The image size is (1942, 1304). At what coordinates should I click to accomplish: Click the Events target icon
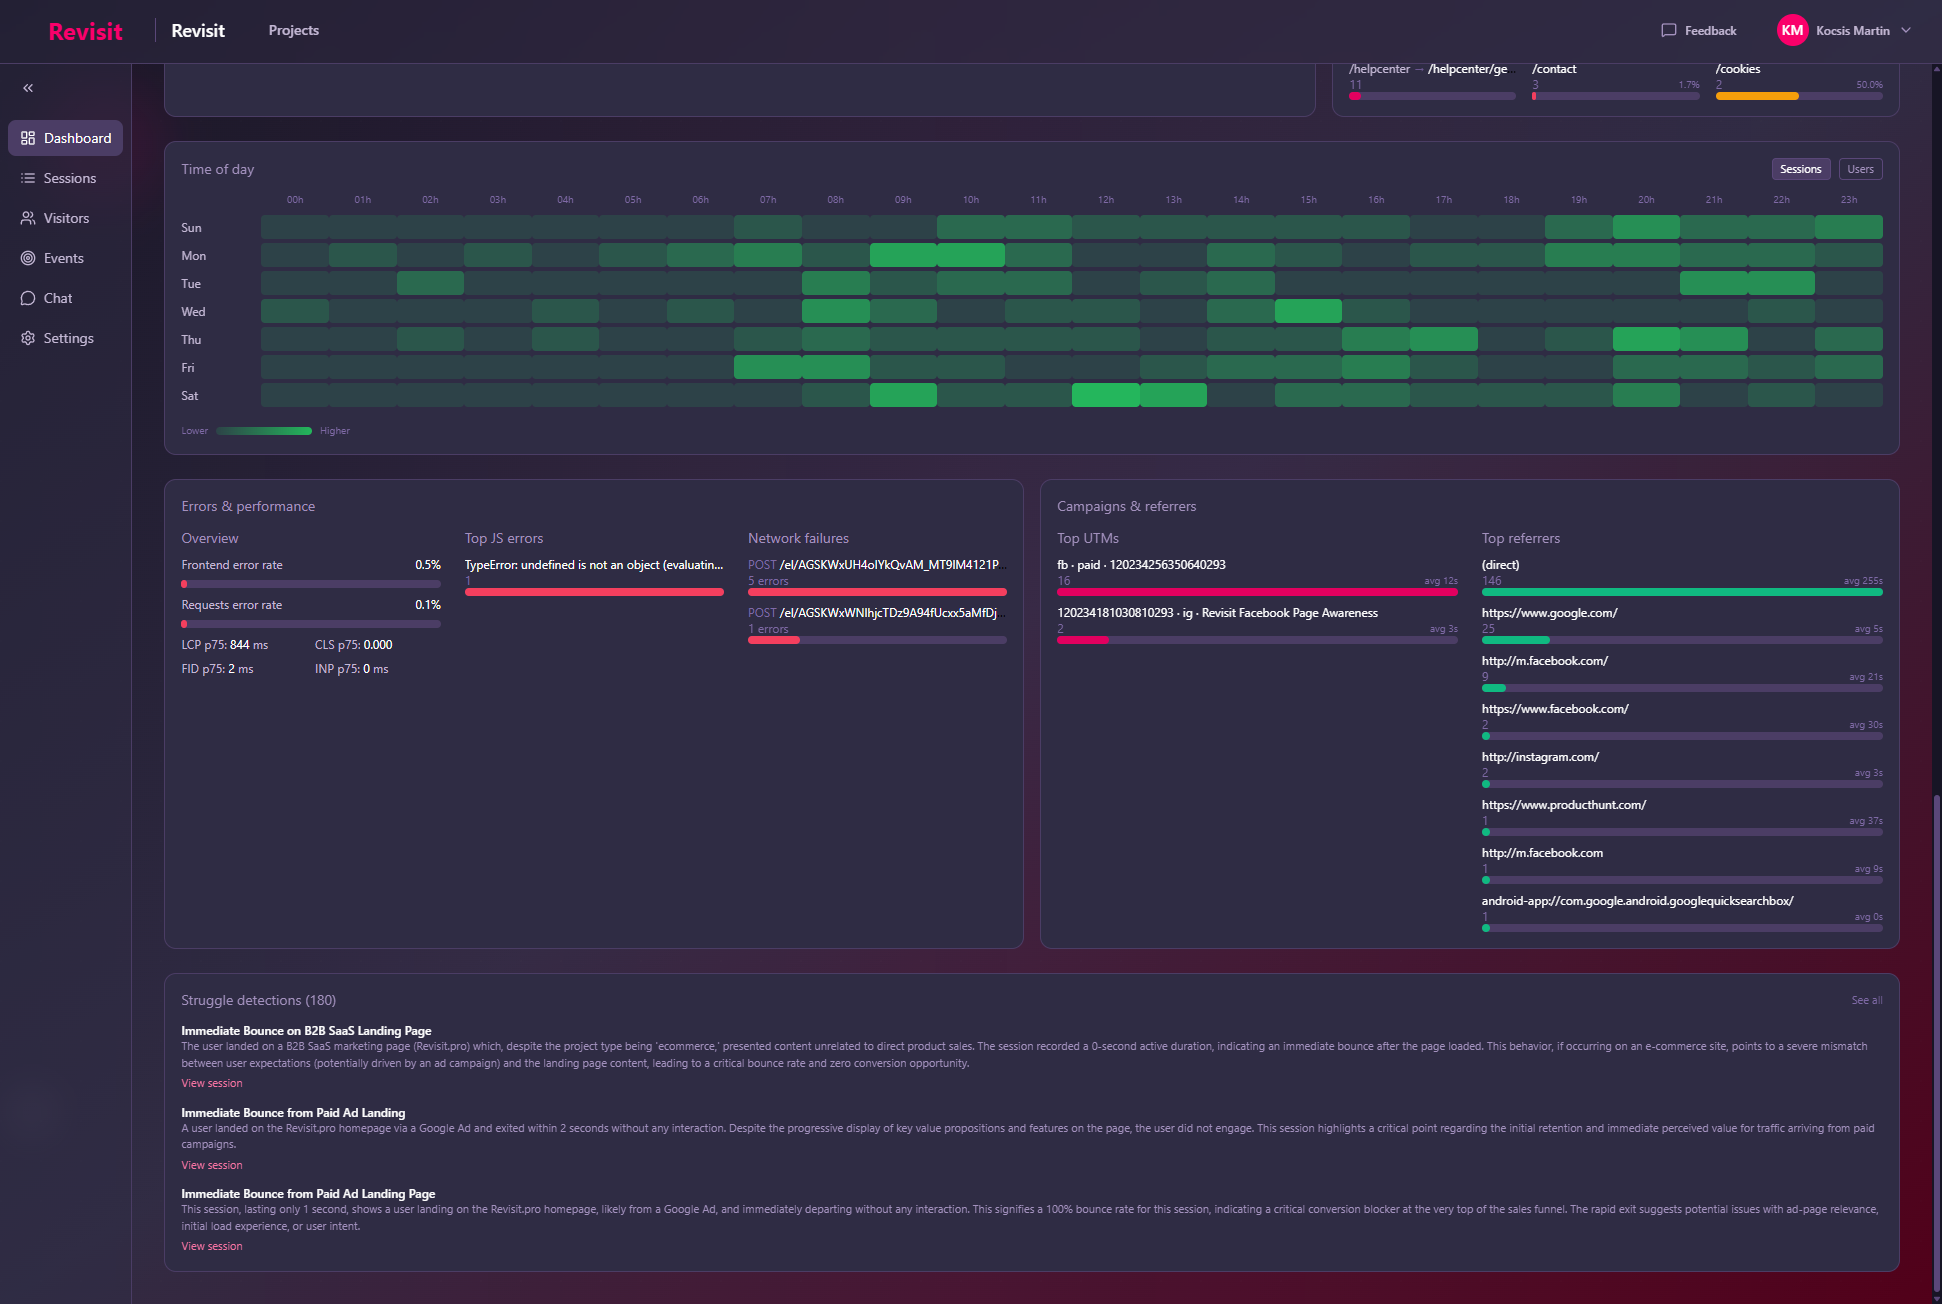point(28,258)
